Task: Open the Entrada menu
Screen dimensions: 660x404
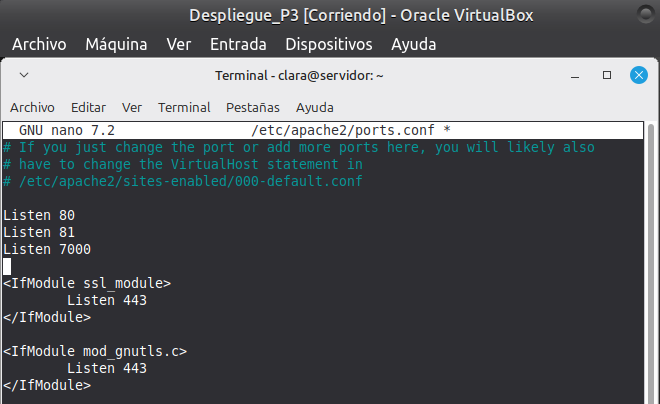Action: 238,45
